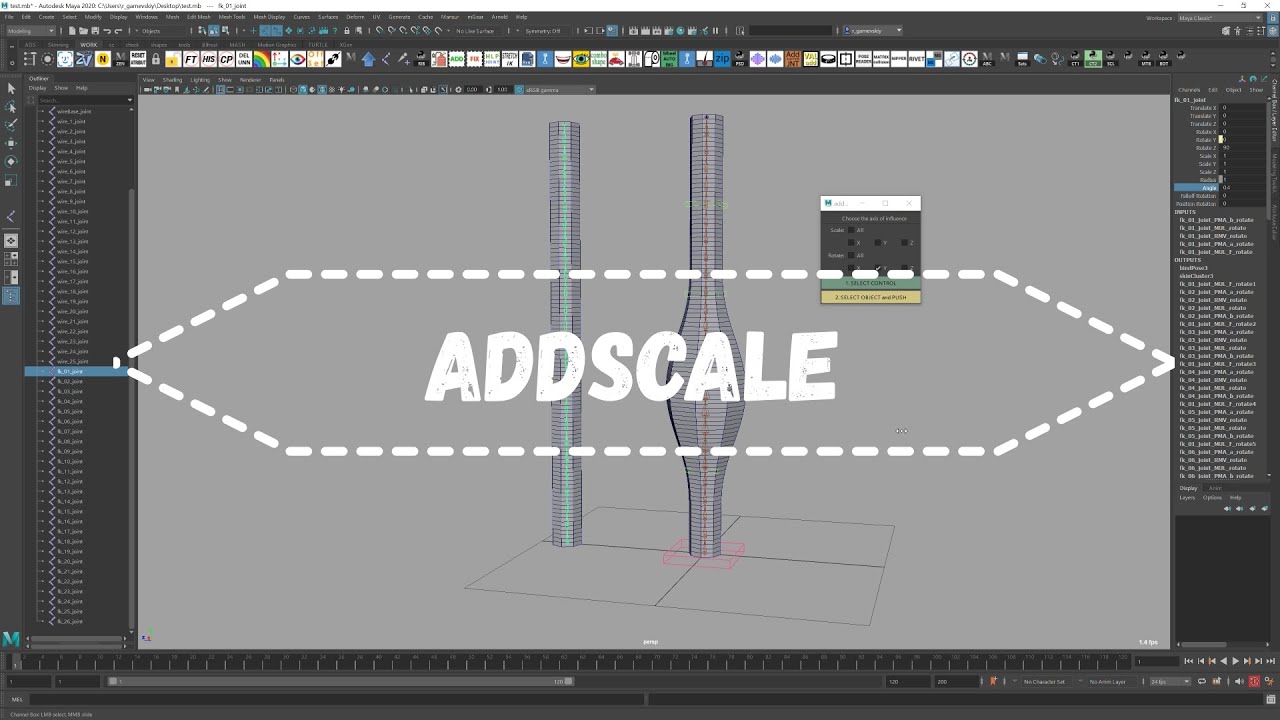Open the Channels menu in Channel Box

click(x=1188, y=90)
